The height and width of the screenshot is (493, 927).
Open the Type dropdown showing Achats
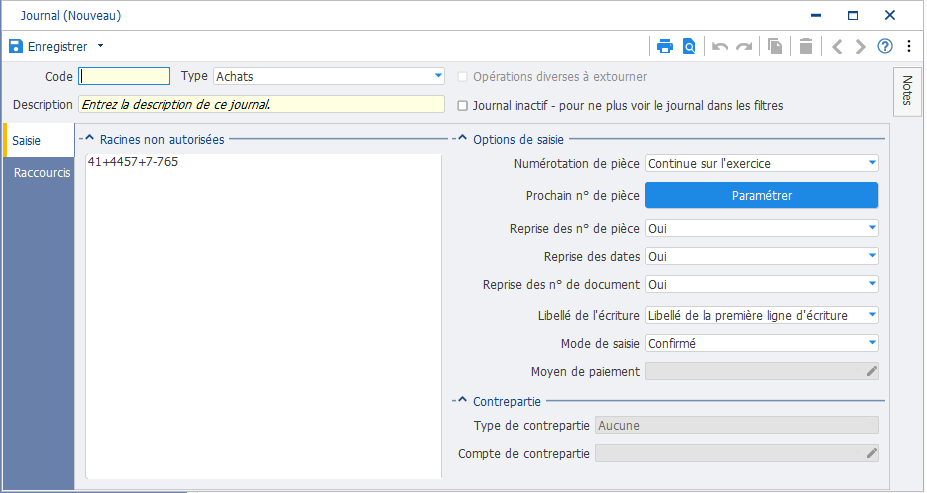click(329, 76)
